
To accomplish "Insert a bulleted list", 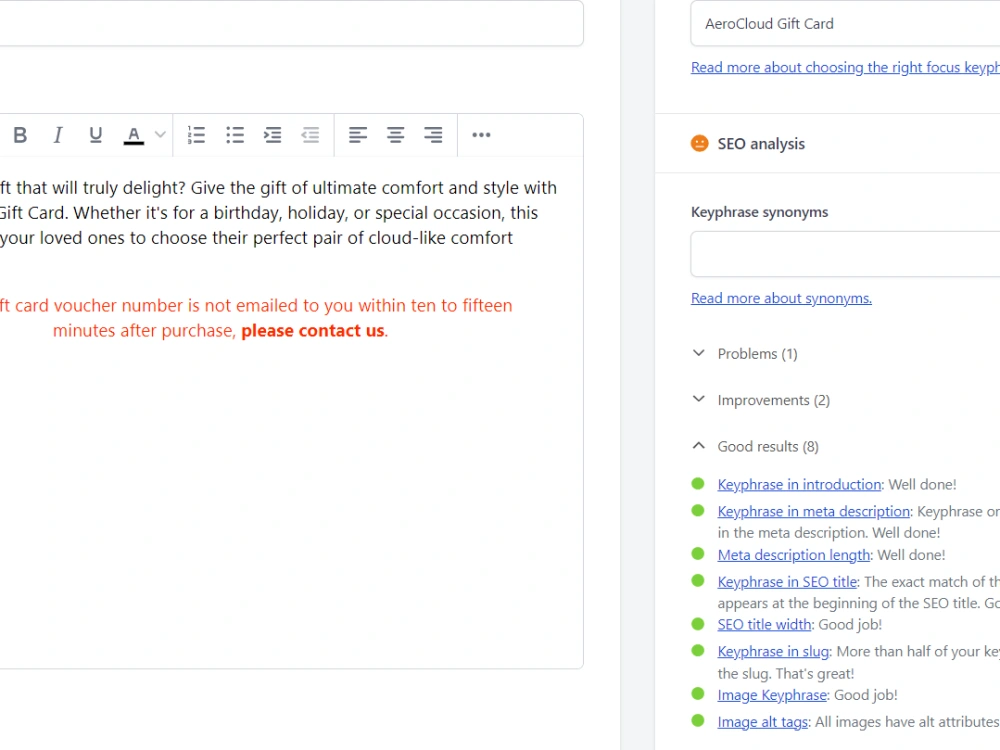I will pos(235,135).
